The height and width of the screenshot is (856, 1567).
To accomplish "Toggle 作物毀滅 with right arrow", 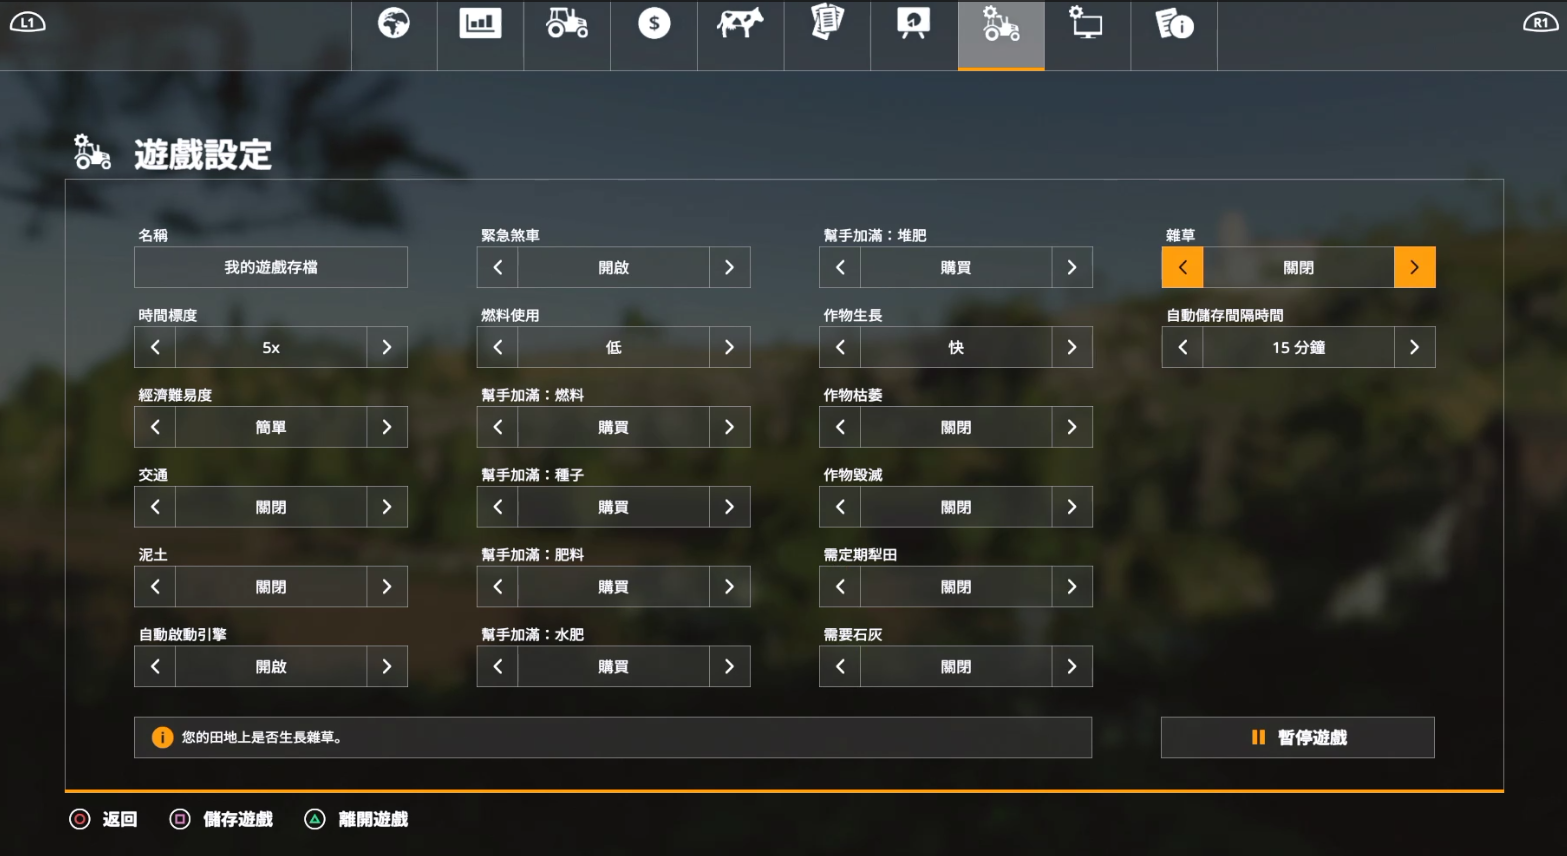I will point(1072,507).
